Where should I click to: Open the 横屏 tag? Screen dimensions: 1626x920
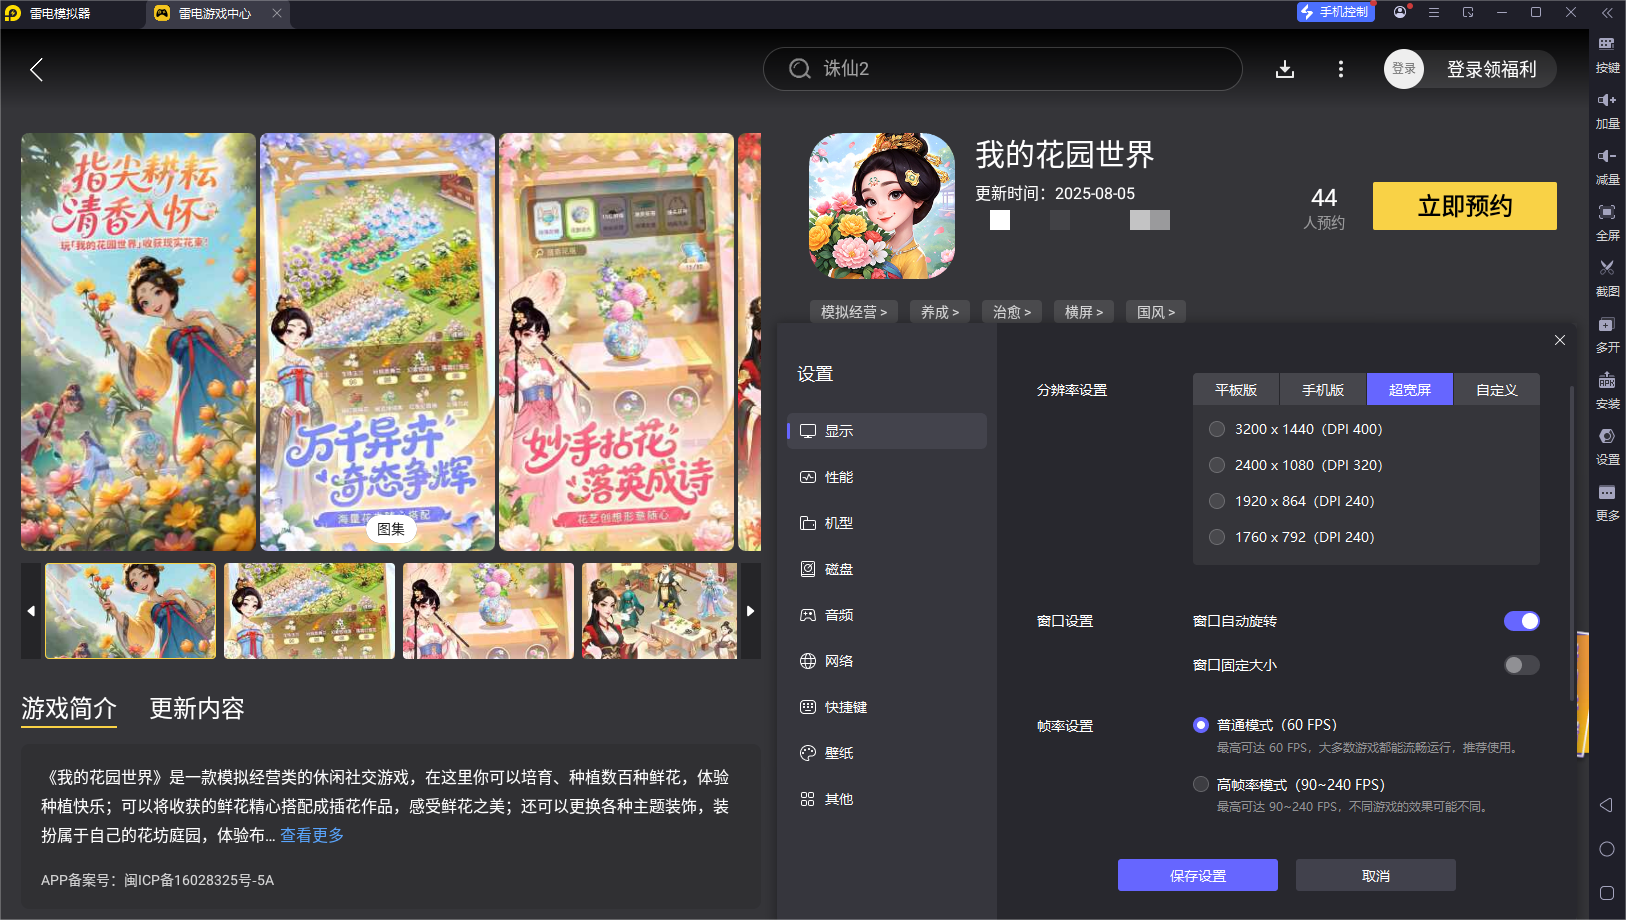pyautogui.click(x=1084, y=312)
